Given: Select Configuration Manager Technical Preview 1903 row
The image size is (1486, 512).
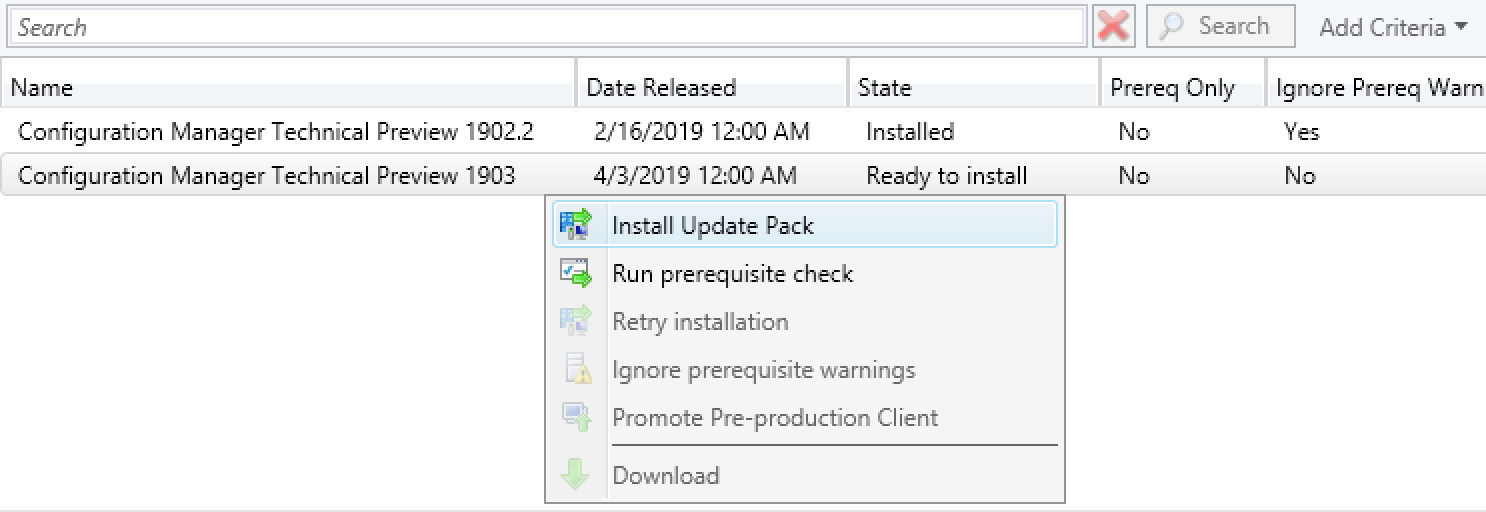Looking at the screenshot, I should 743,175.
